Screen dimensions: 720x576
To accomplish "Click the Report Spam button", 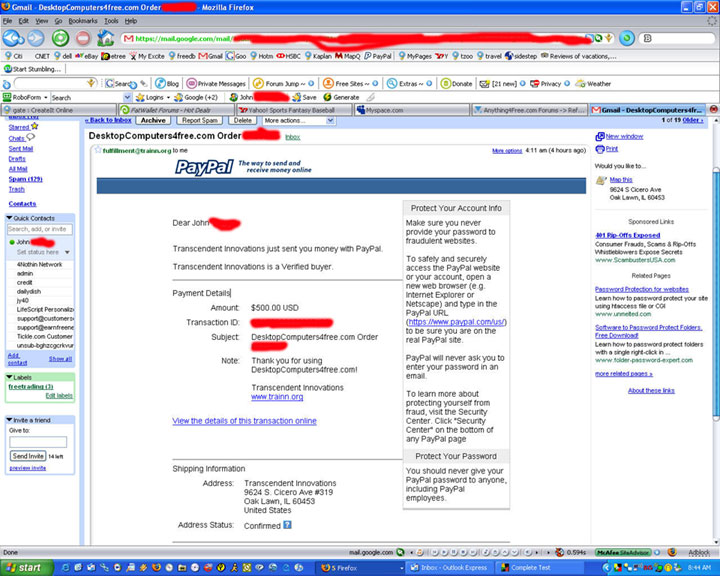I will point(200,120).
